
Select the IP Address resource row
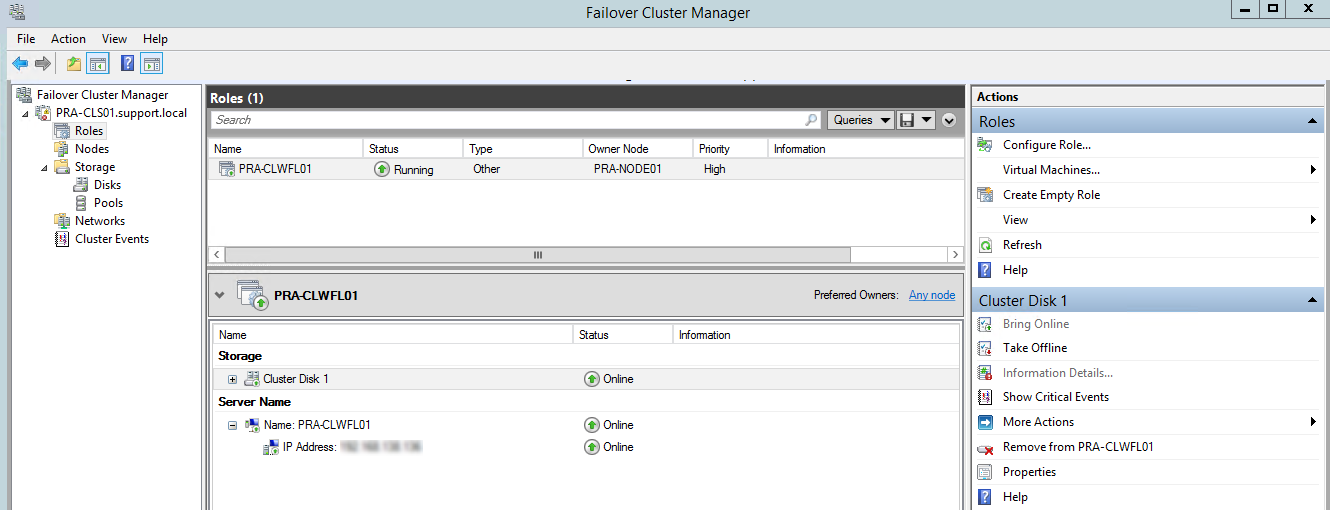(x=585, y=447)
